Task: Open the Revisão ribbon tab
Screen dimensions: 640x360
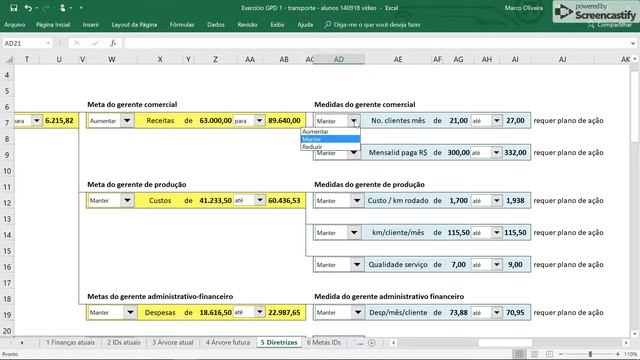Action: (x=247, y=24)
